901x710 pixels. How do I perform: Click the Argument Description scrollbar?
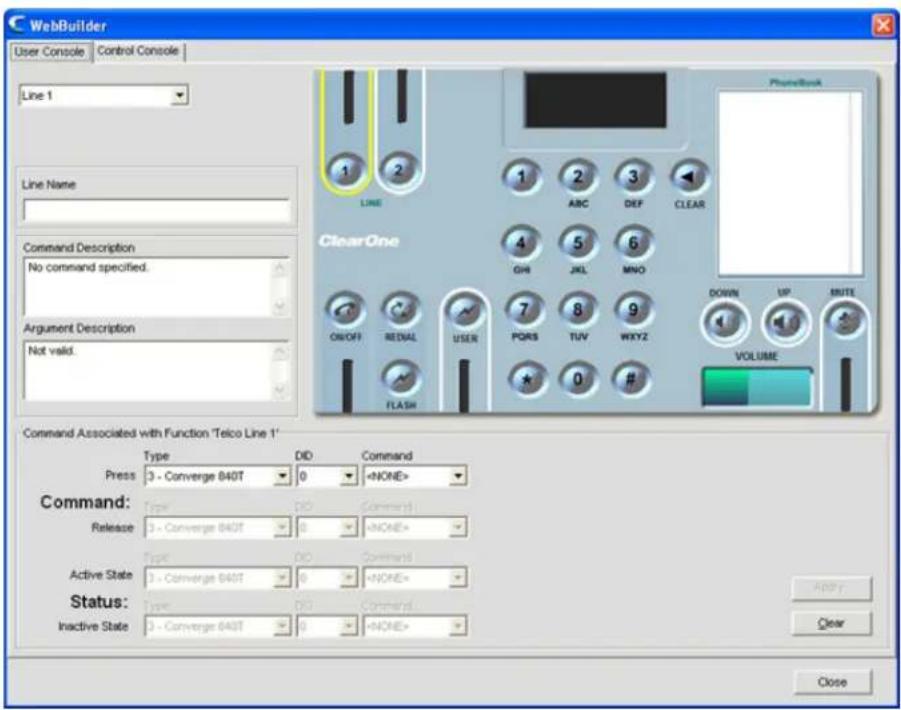pyautogui.click(x=280, y=371)
